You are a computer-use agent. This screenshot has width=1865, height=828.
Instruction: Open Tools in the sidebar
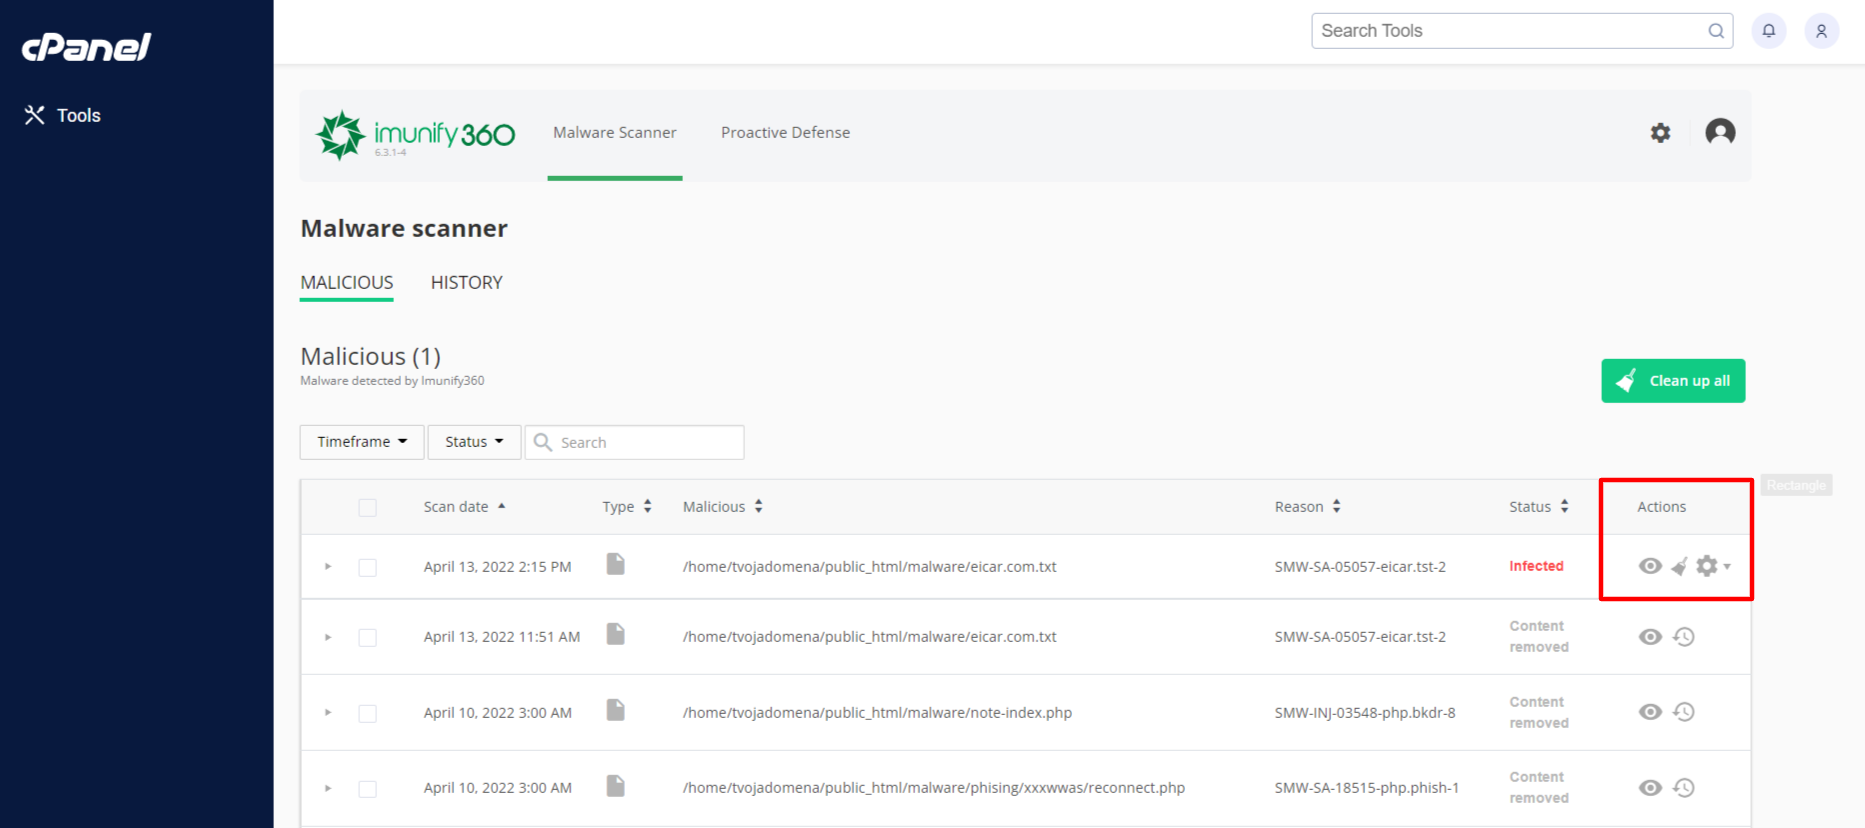62,115
